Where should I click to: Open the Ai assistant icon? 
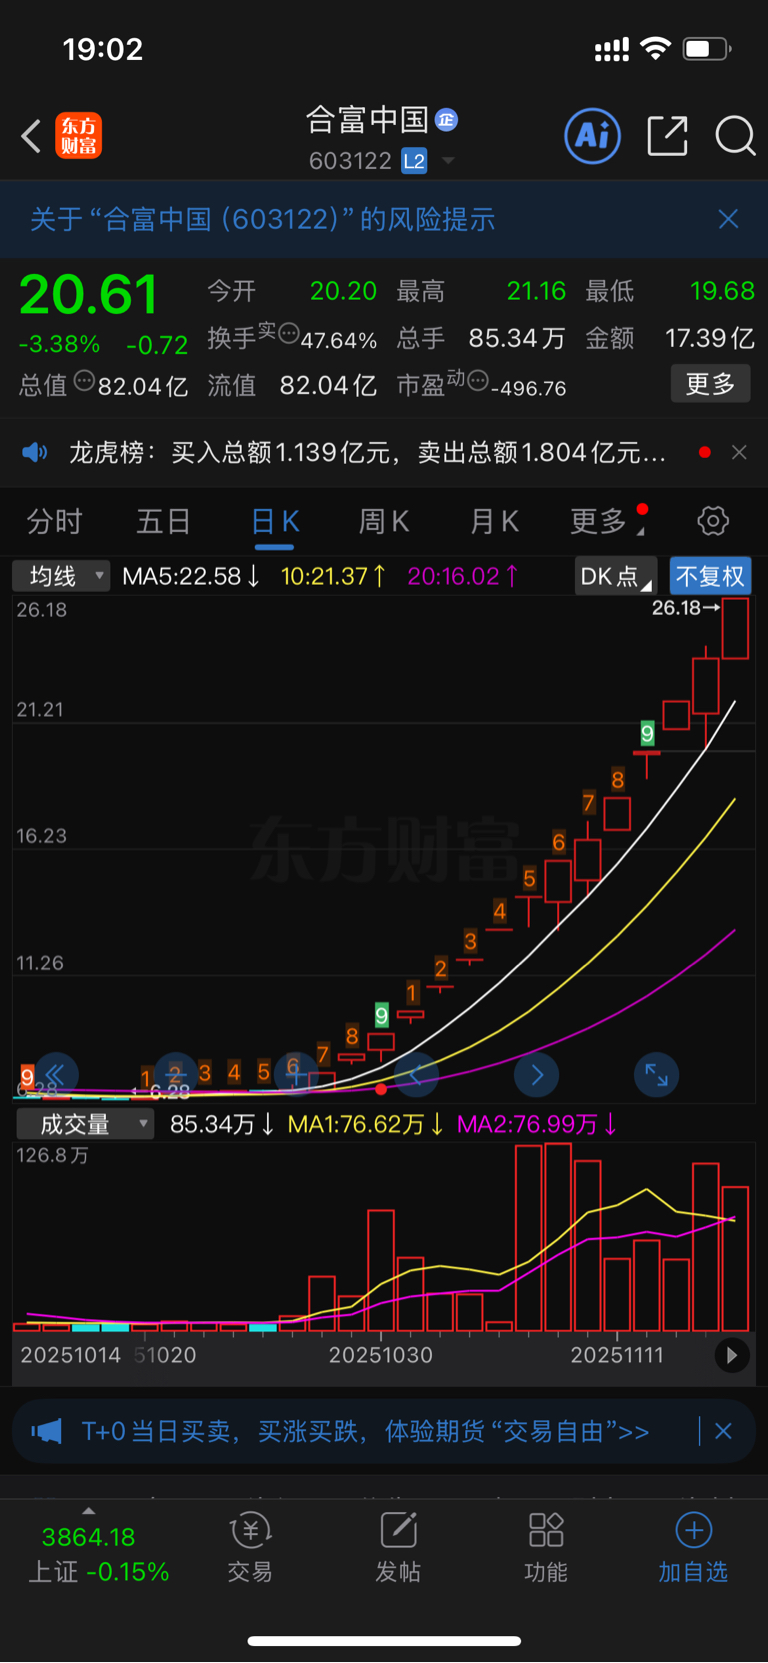(x=593, y=135)
